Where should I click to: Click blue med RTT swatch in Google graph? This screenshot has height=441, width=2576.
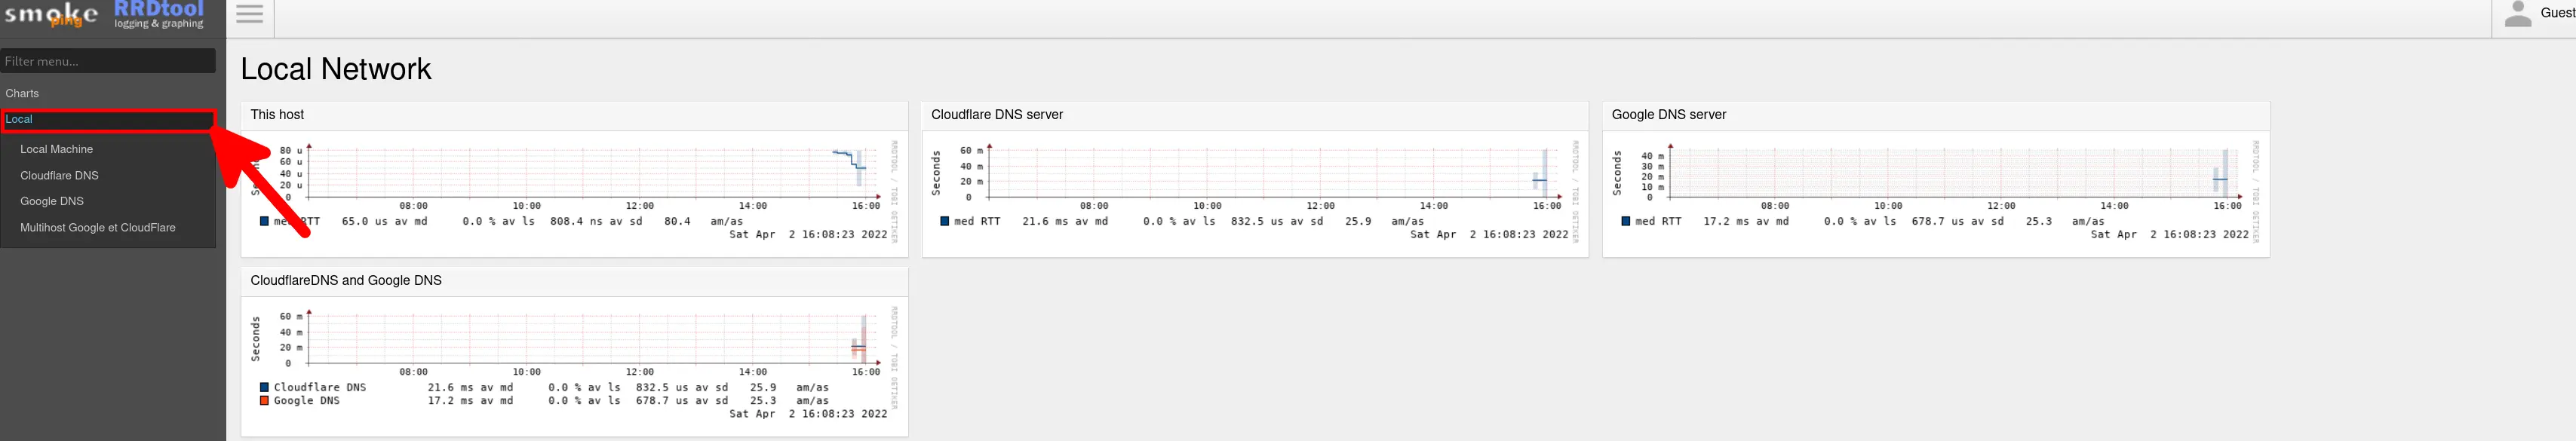pos(1626,221)
